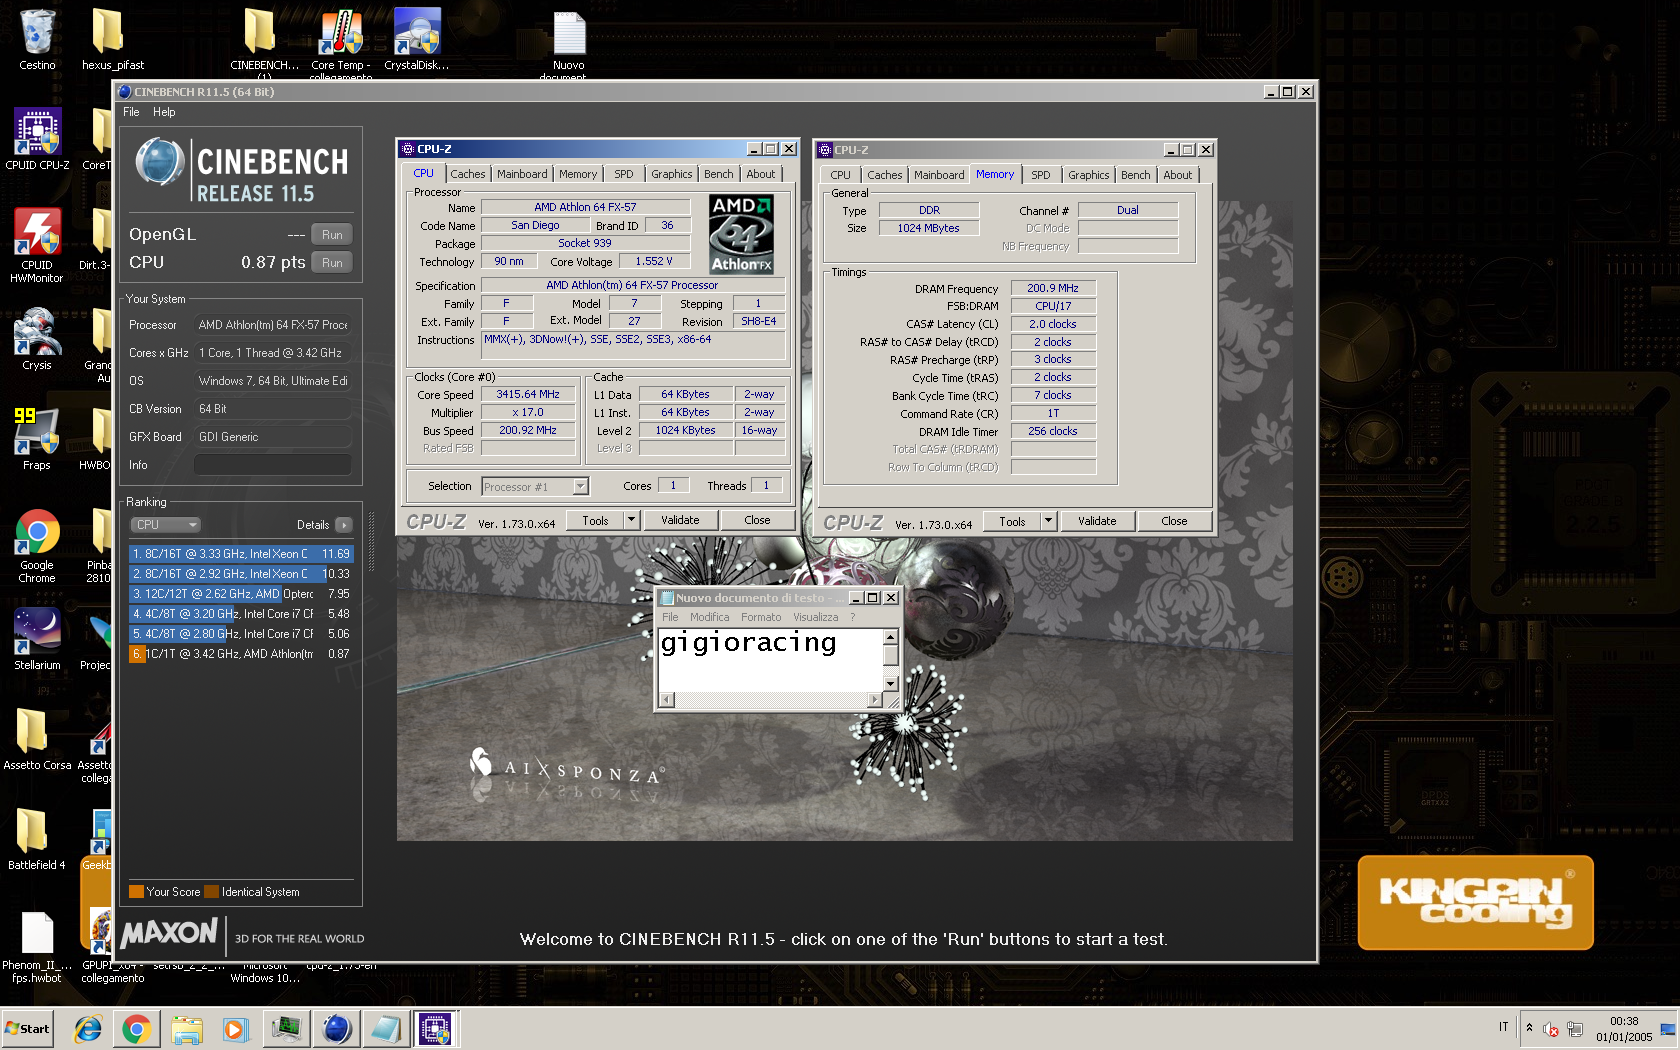Viewport: 1680px width, 1050px height.
Task: Select ranking row 12C/12T @ 2.62 GHz Opteron
Action: pos(241,594)
